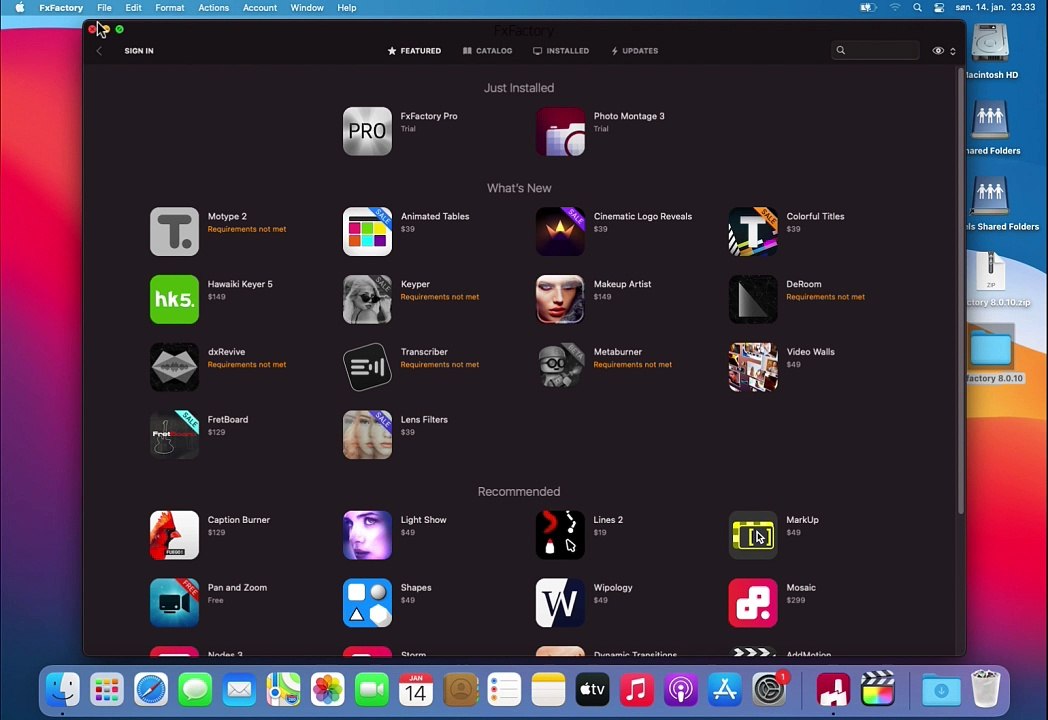1048x720 pixels.
Task: Open Control Center in the menu bar
Action: click(938, 8)
